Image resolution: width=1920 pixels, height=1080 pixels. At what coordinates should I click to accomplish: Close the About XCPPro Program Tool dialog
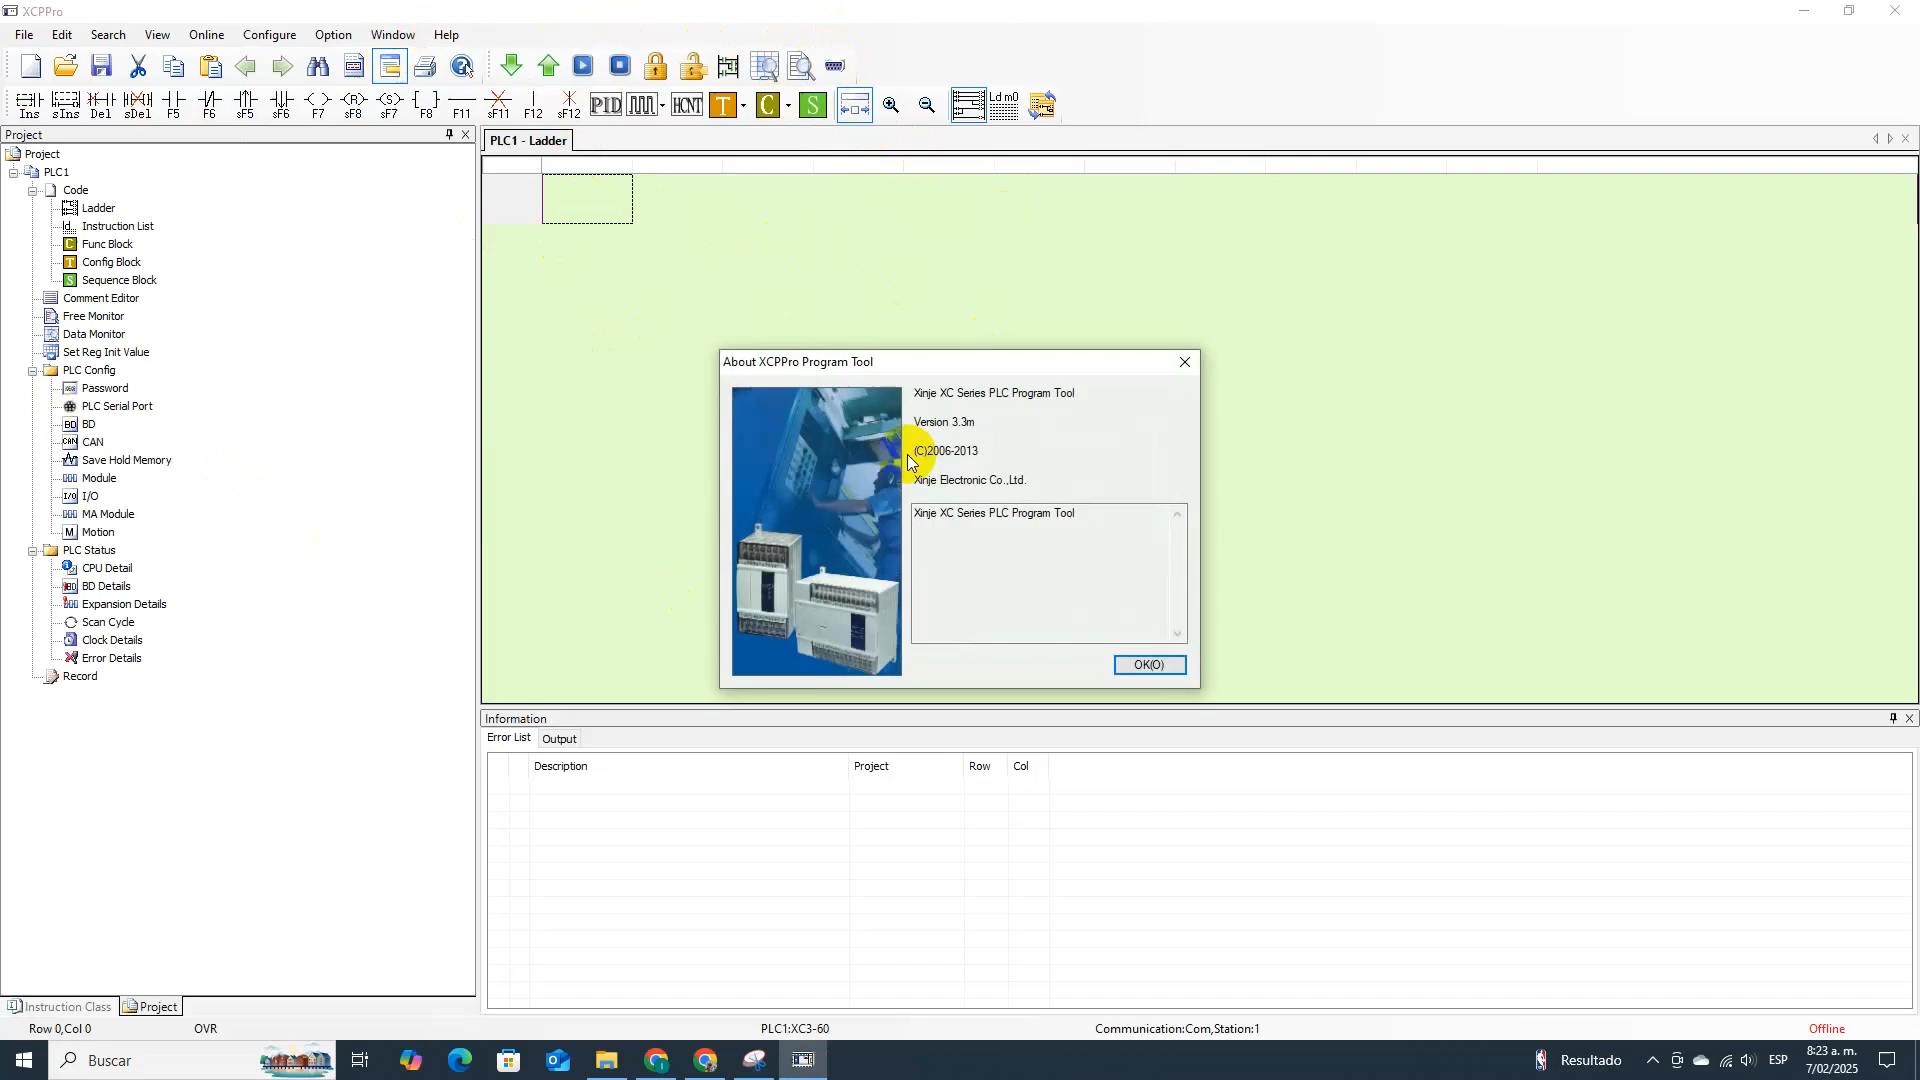coord(1185,362)
